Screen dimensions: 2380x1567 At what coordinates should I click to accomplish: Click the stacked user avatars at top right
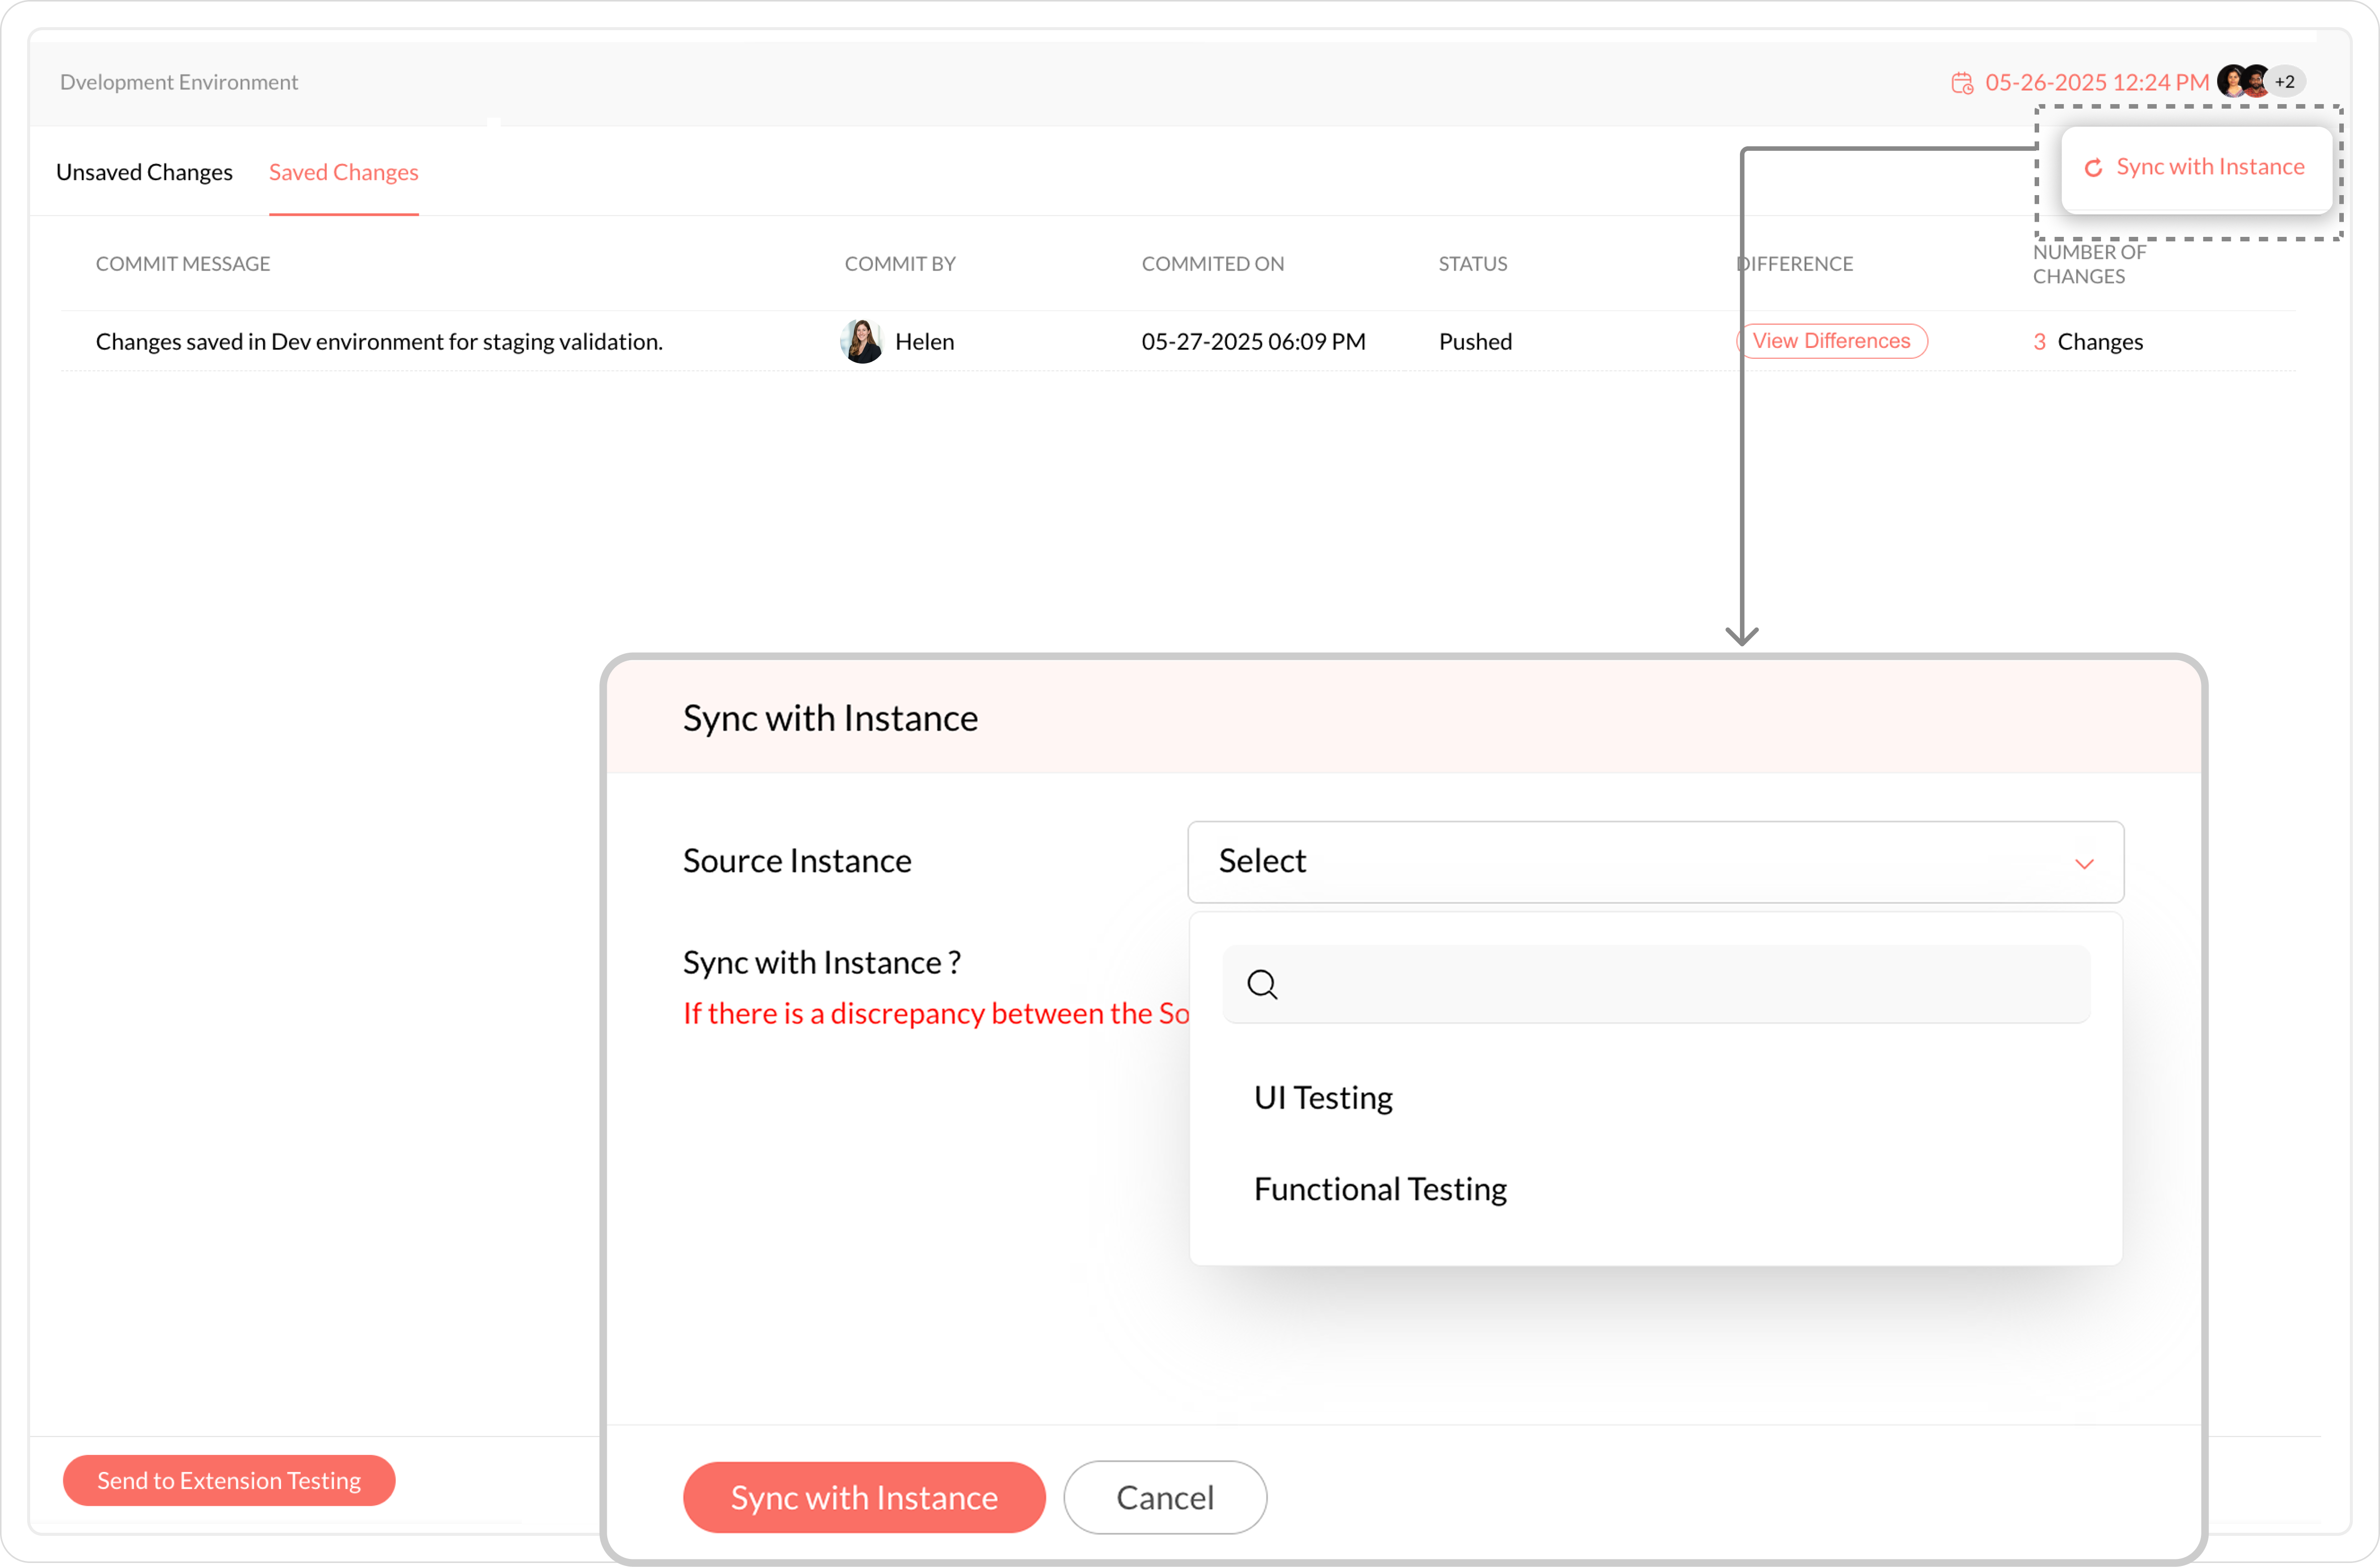pos(2243,81)
